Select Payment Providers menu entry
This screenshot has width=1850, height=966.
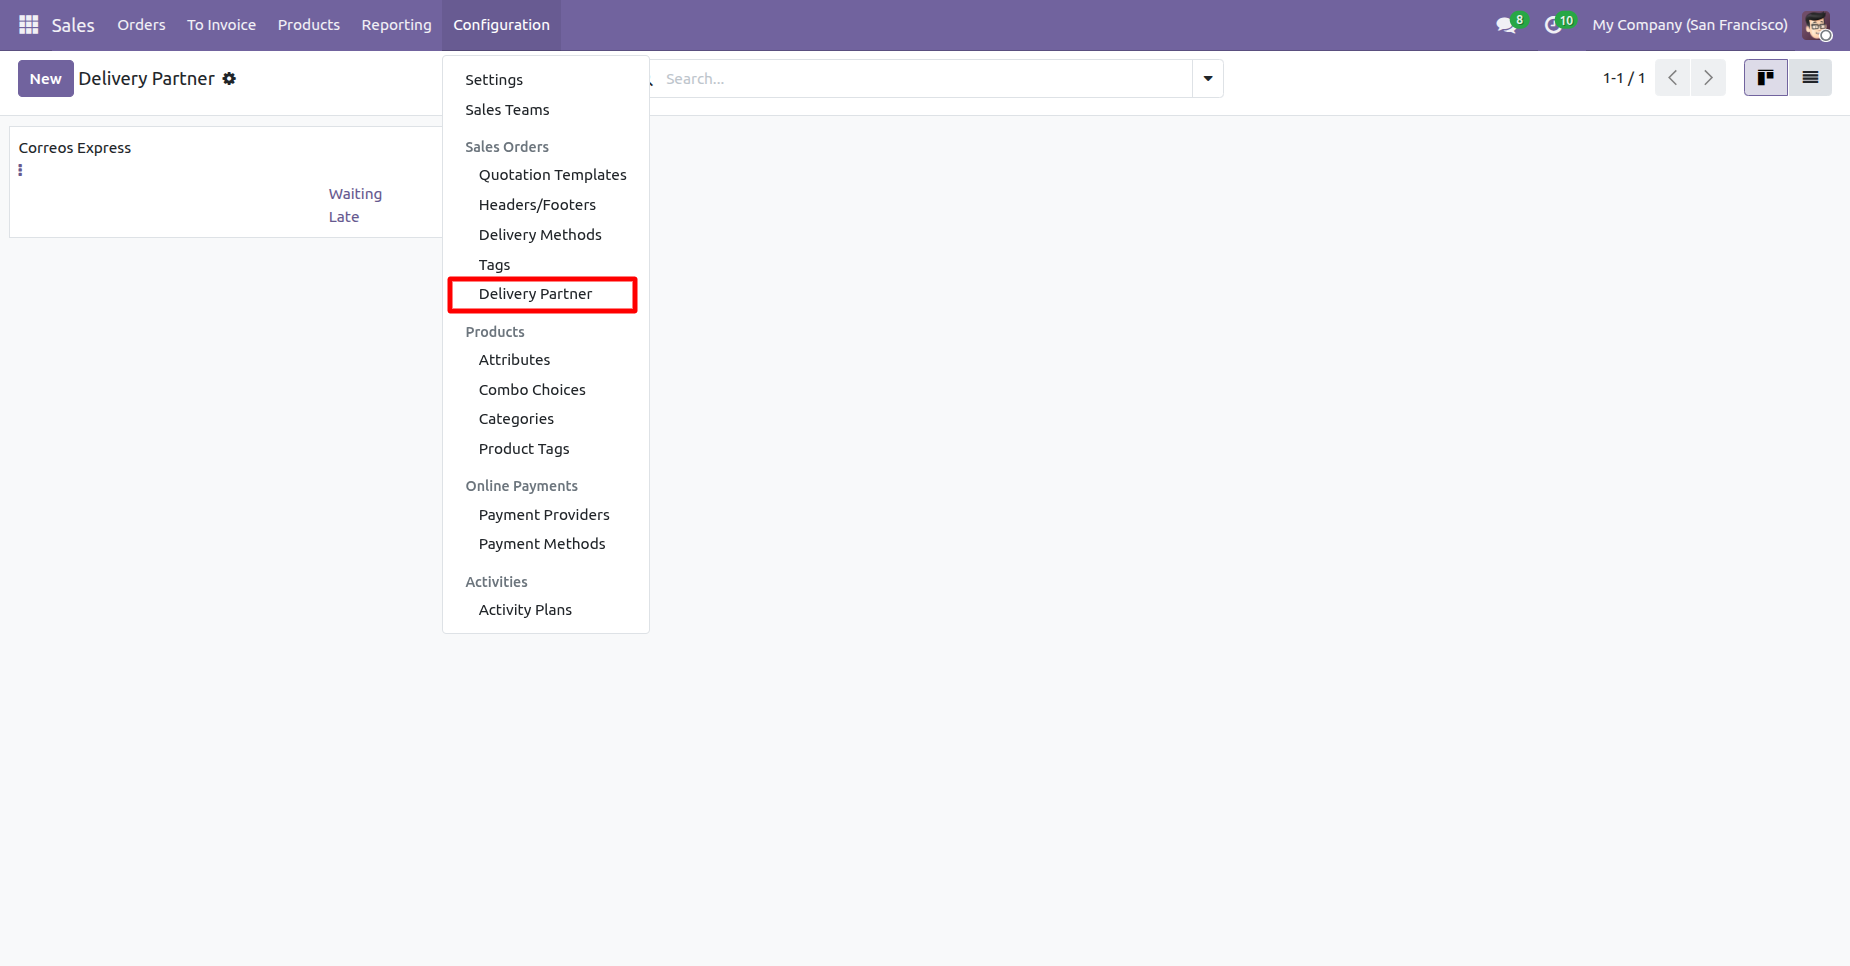[544, 515]
